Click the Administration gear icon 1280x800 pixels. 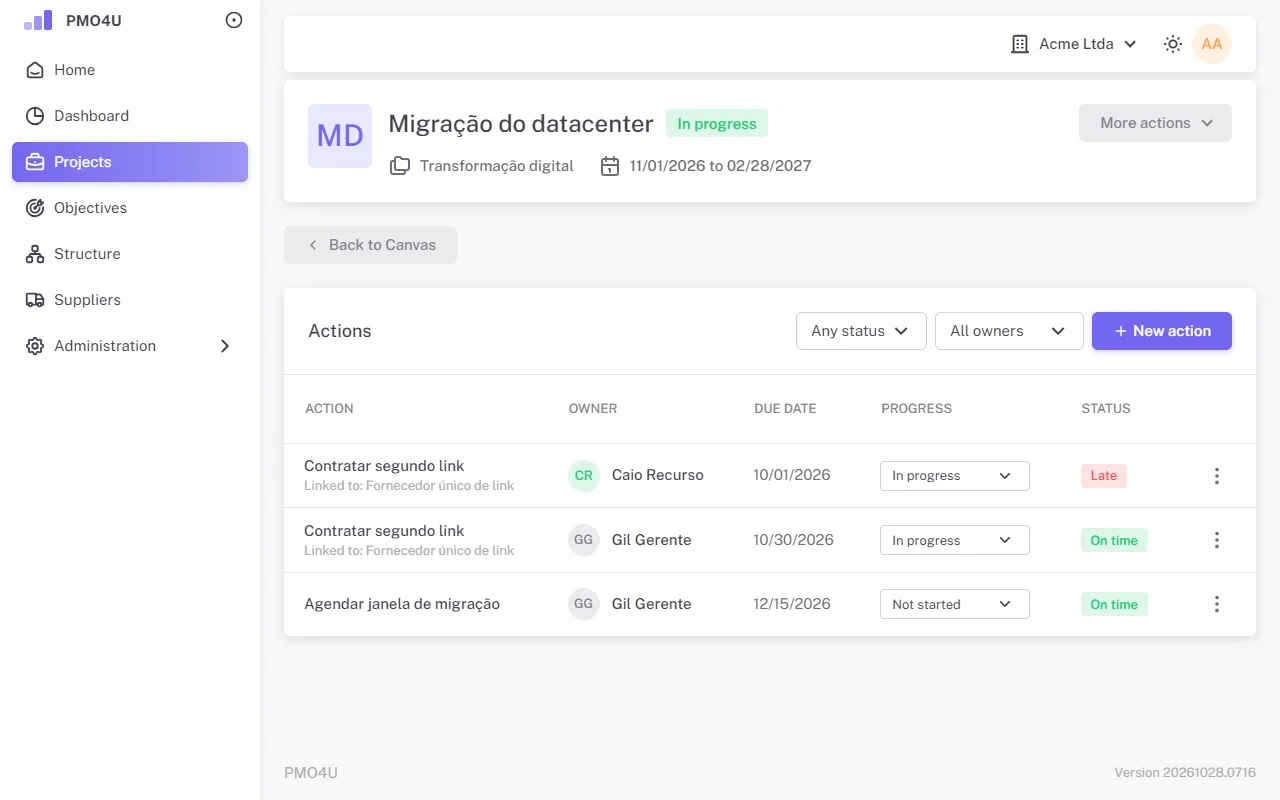[35, 346]
